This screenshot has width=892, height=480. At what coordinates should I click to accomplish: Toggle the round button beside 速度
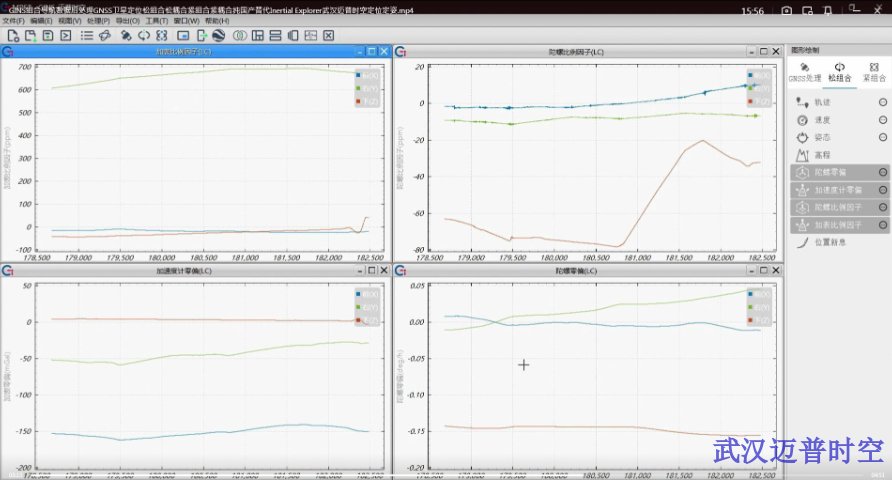pos(882,120)
